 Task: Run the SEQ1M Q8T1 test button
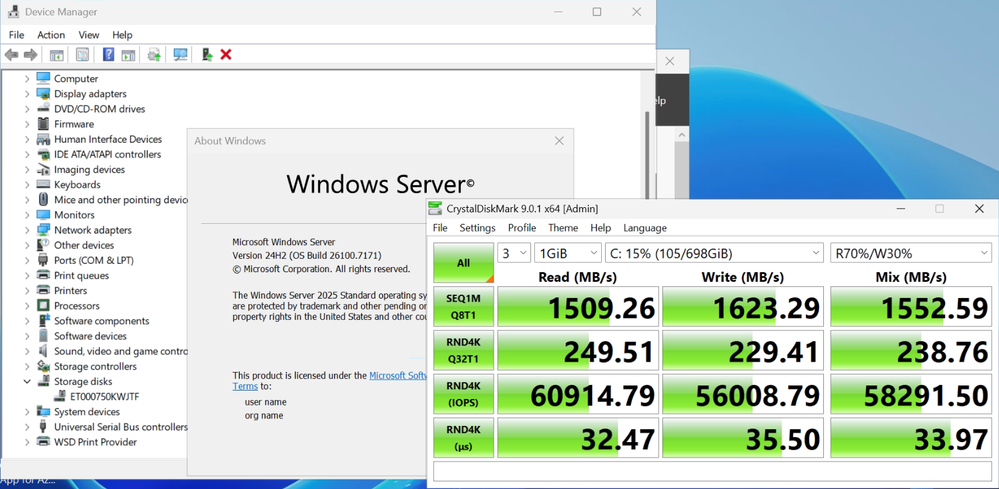(463, 307)
